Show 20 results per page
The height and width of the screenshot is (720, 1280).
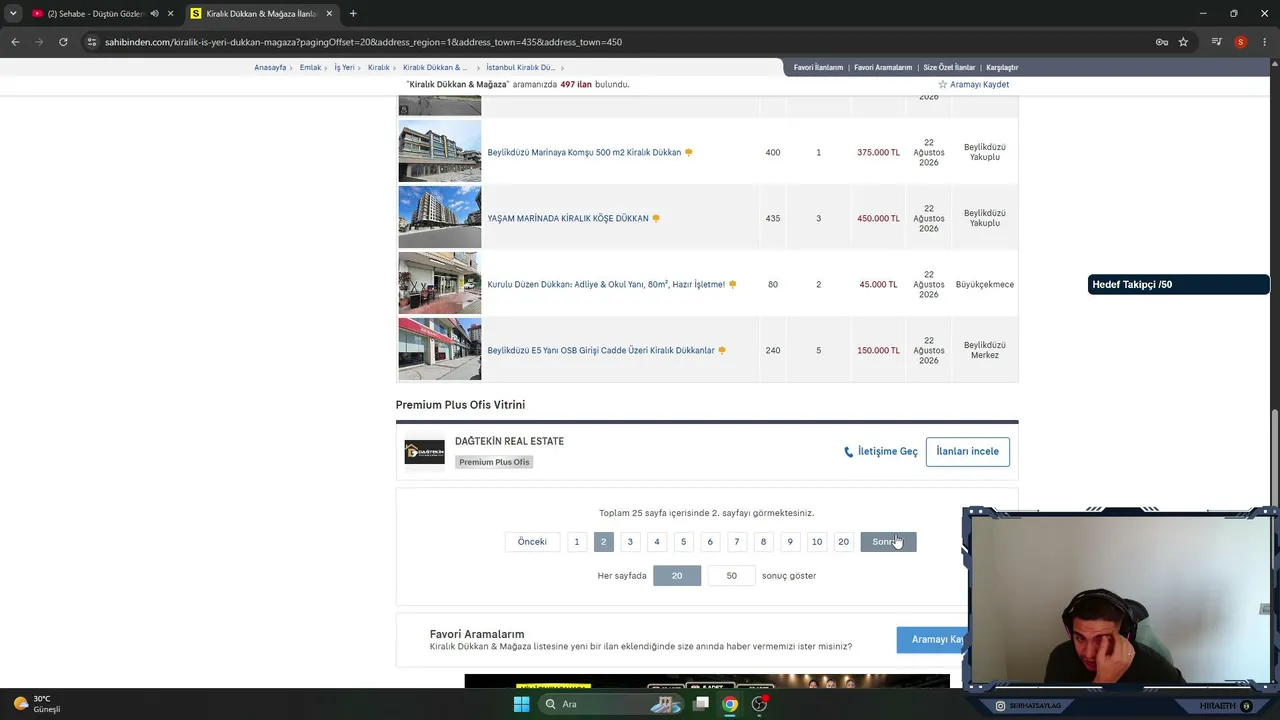pos(677,576)
